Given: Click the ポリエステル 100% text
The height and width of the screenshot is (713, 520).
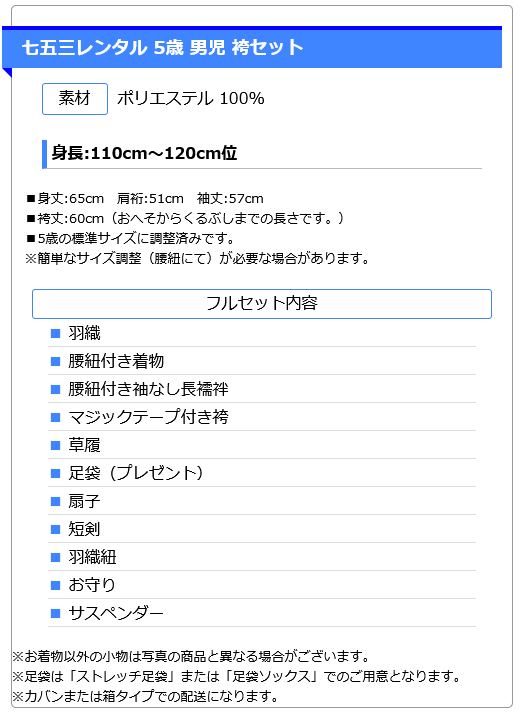Looking at the screenshot, I should click(x=191, y=98).
